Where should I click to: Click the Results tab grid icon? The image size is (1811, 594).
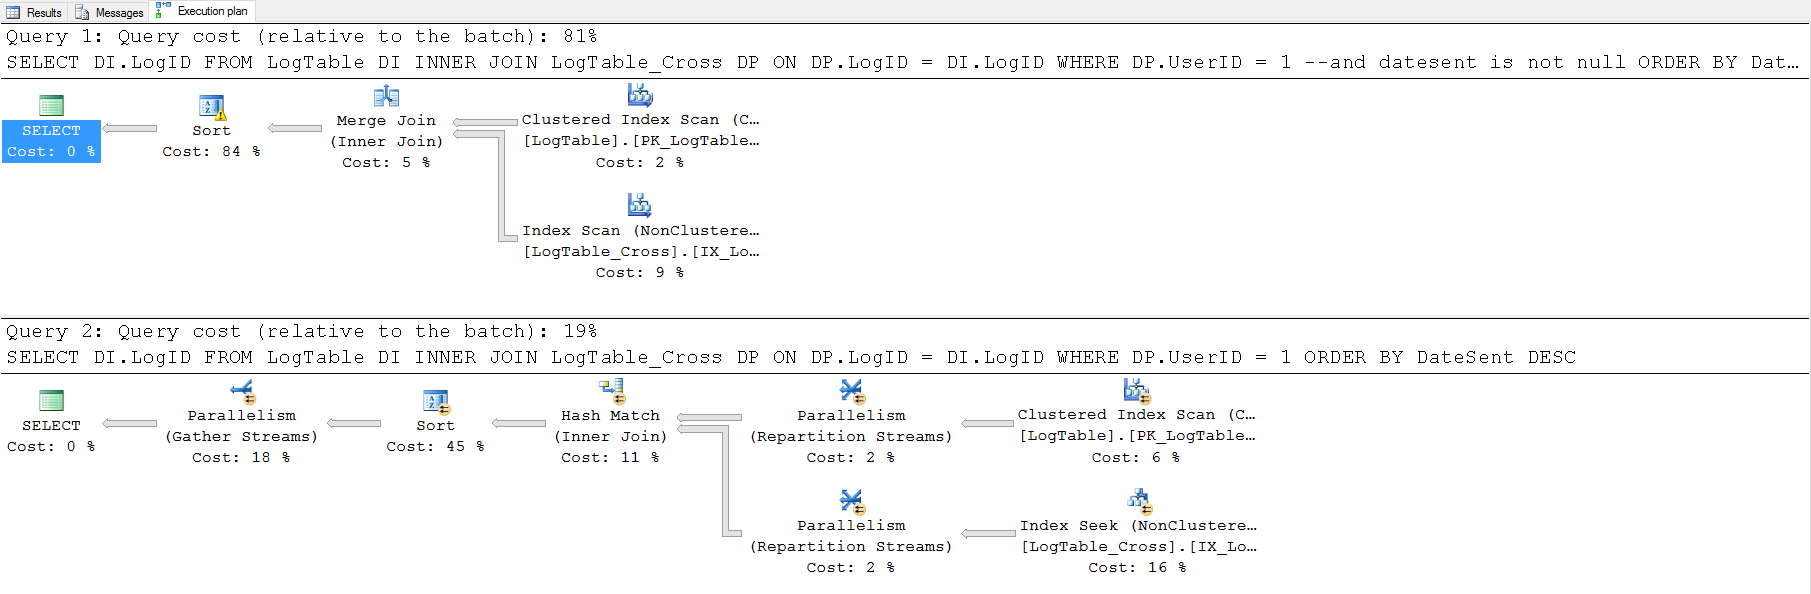pyautogui.click(x=13, y=13)
